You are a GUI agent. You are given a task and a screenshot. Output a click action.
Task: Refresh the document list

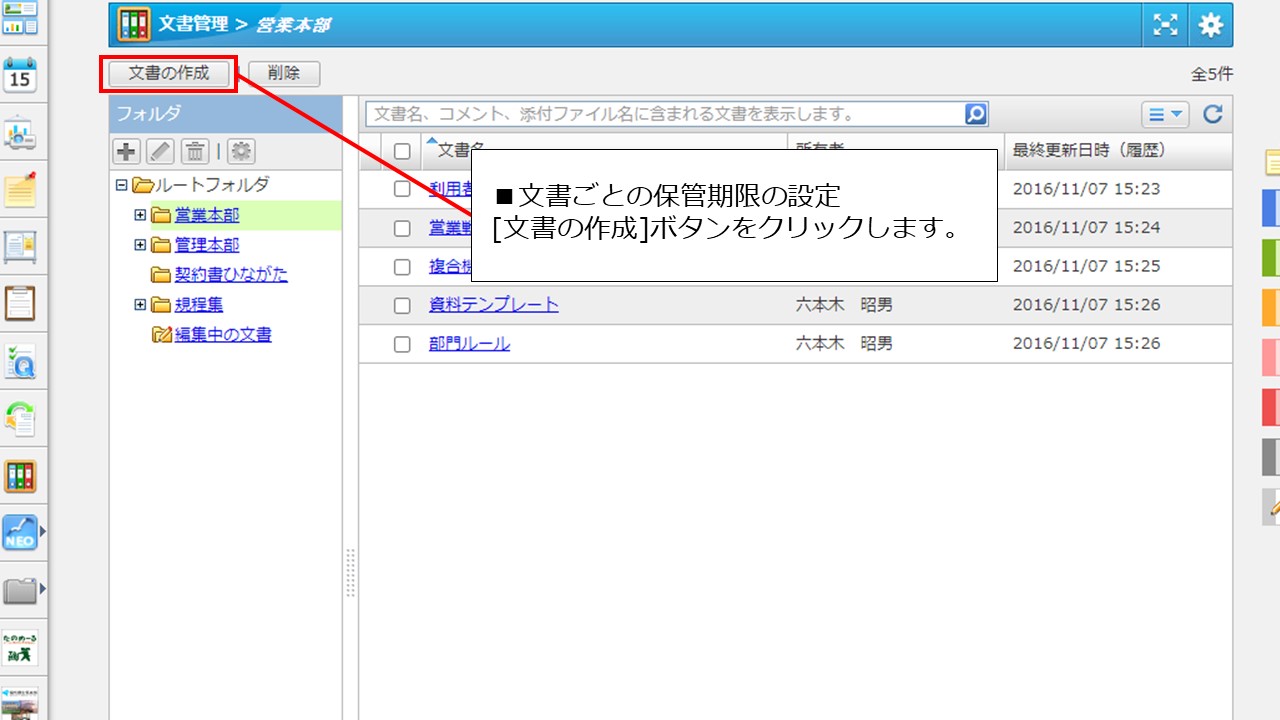click(1212, 114)
